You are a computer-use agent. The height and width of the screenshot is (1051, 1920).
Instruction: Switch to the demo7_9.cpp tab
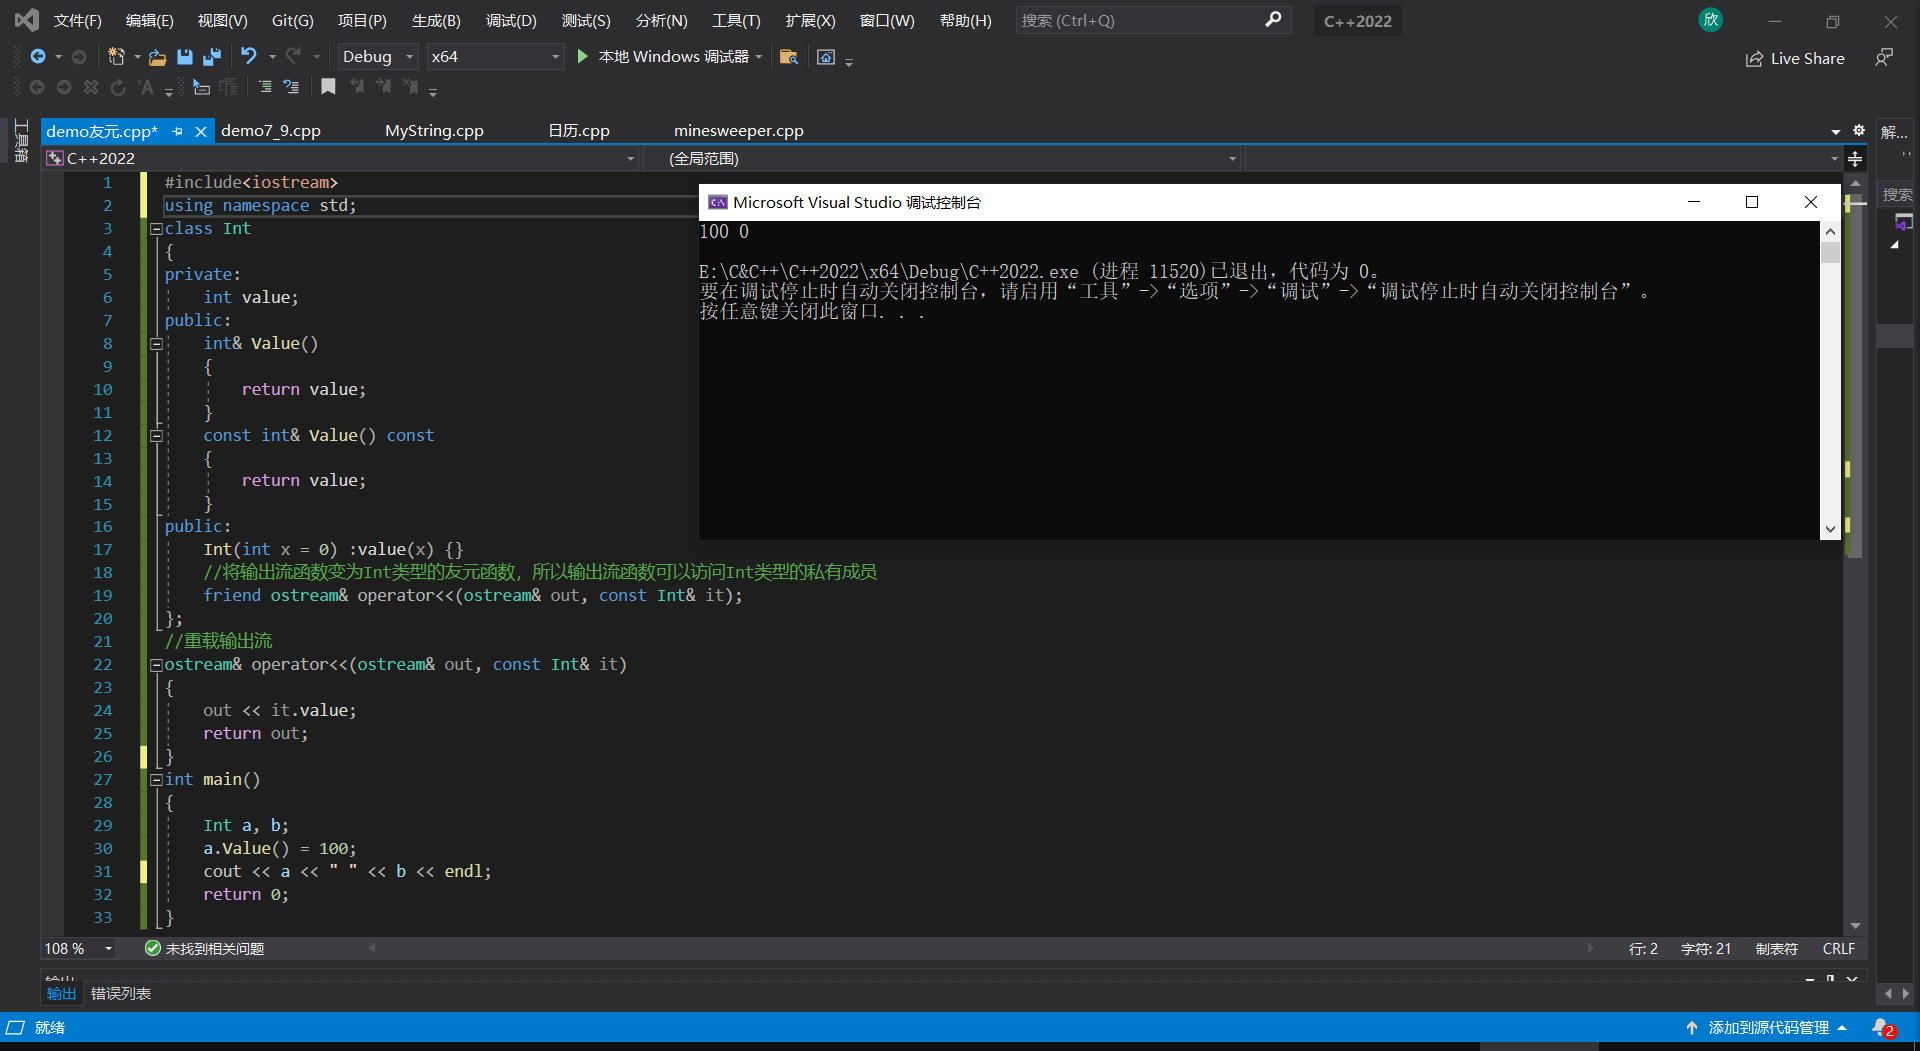tap(271, 131)
